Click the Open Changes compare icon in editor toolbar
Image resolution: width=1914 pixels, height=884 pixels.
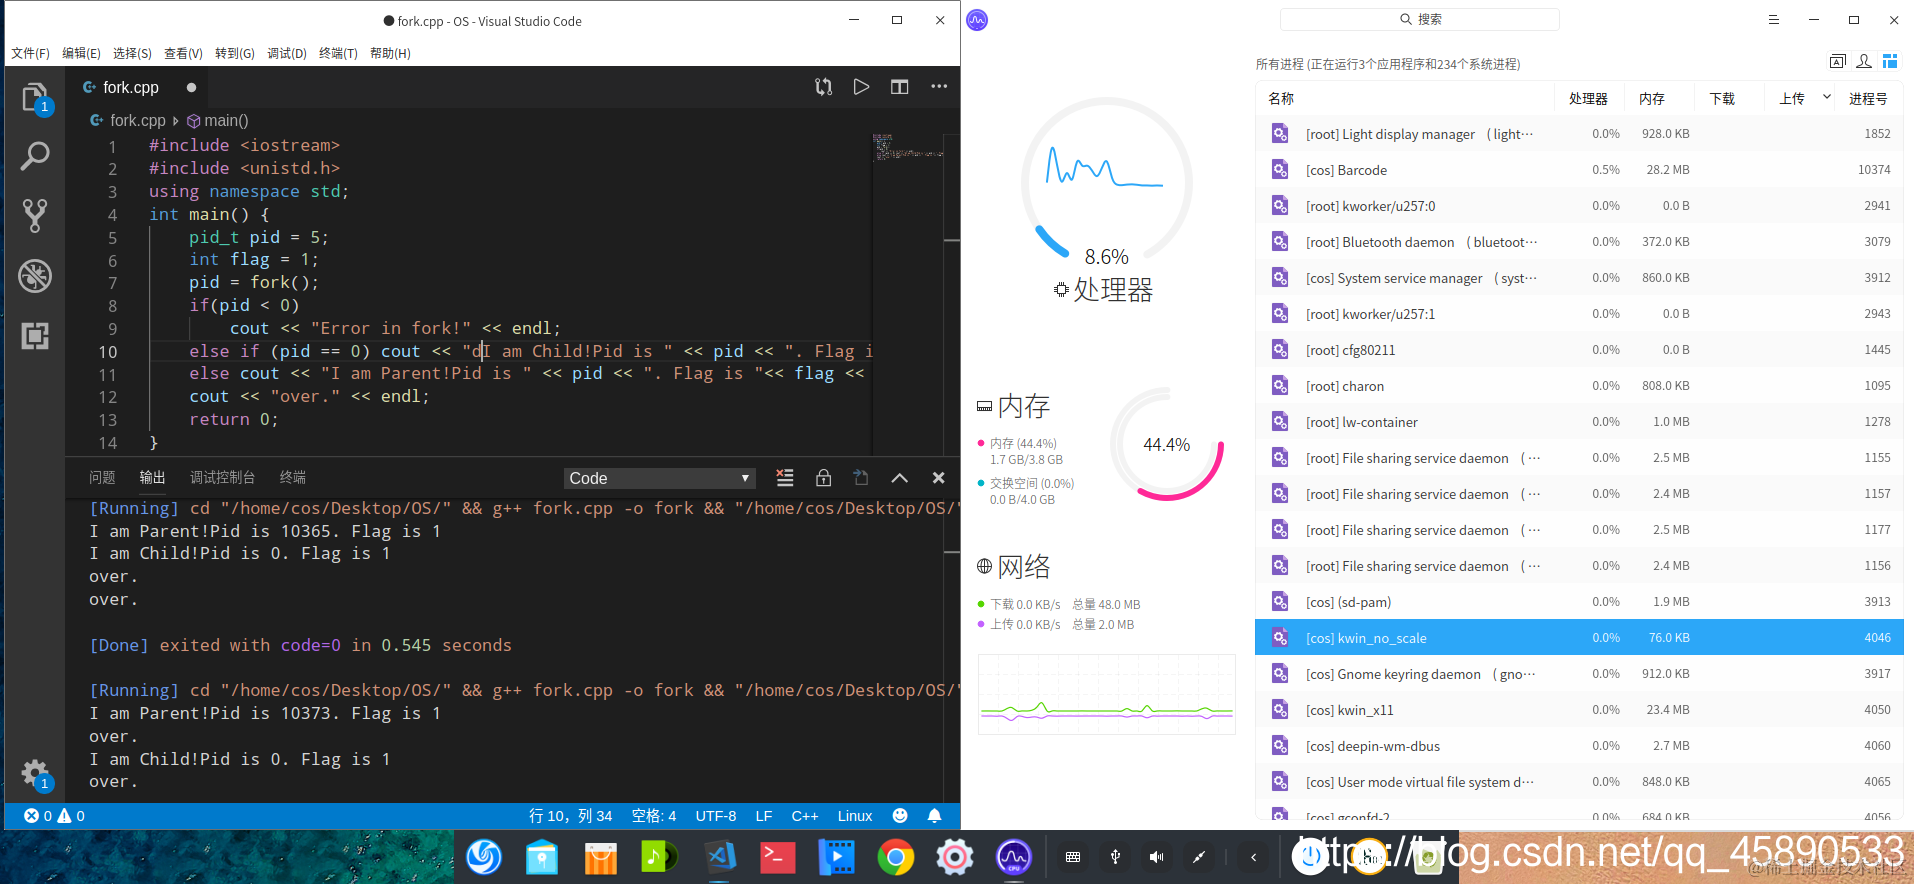coord(823,87)
